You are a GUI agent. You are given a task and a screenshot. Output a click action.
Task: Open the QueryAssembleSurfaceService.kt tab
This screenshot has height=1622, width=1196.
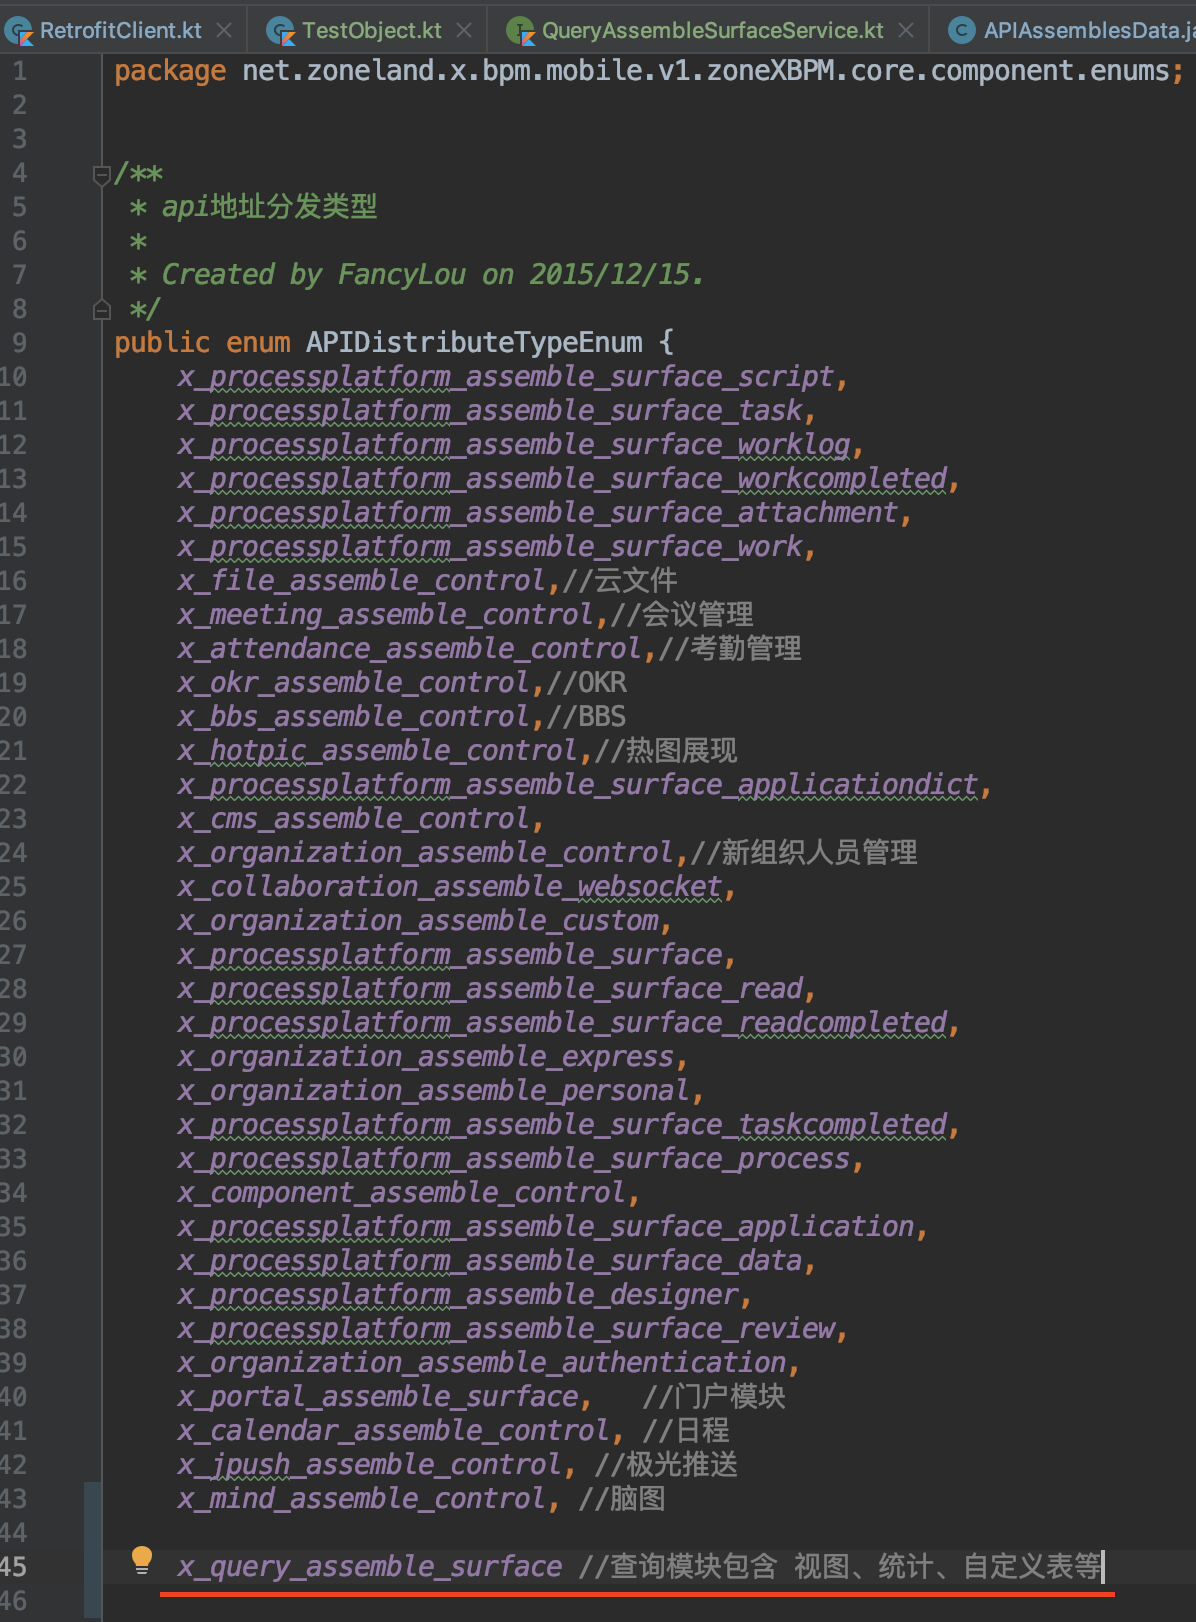tap(712, 31)
